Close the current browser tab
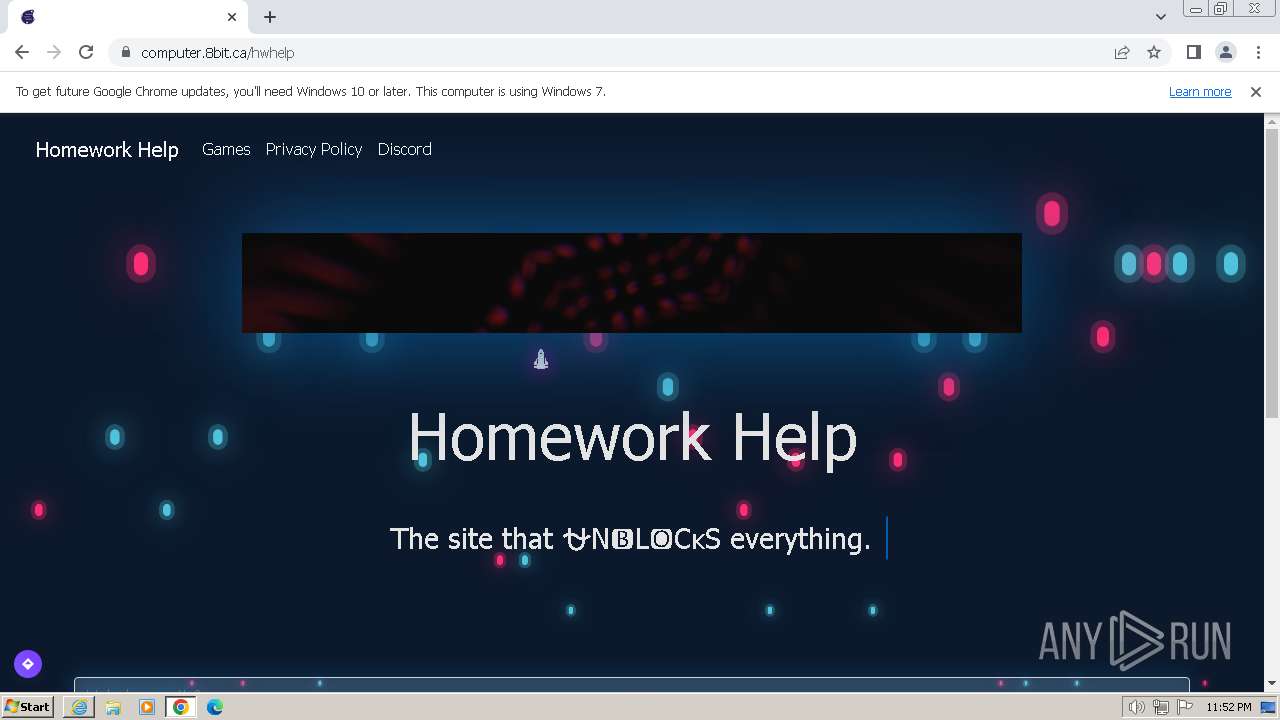 [x=232, y=17]
